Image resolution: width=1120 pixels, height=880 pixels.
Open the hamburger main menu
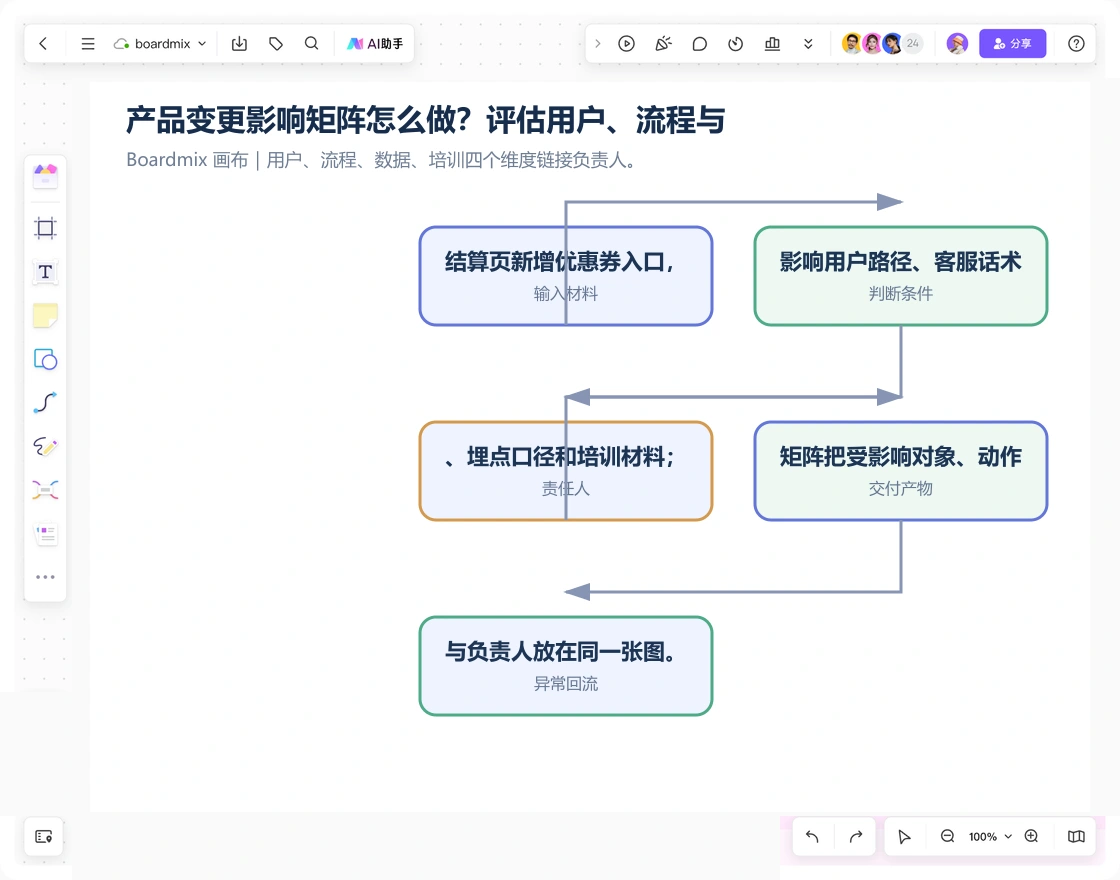pyautogui.click(x=88, y=44)
